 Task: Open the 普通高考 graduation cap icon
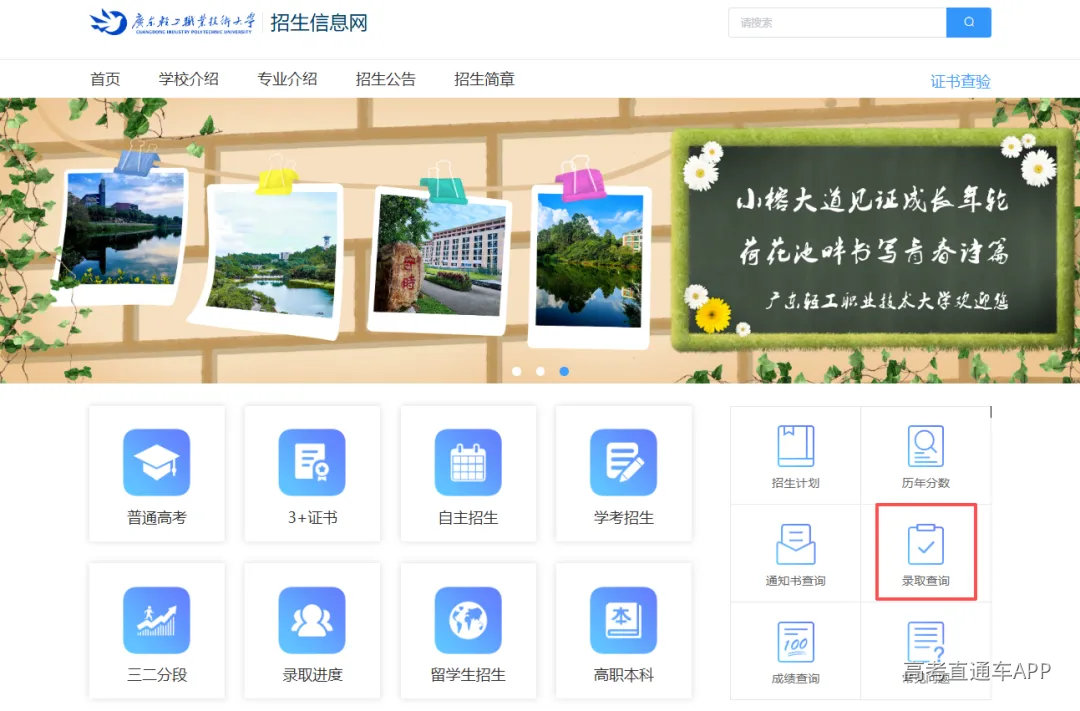[x=156, y=462]
